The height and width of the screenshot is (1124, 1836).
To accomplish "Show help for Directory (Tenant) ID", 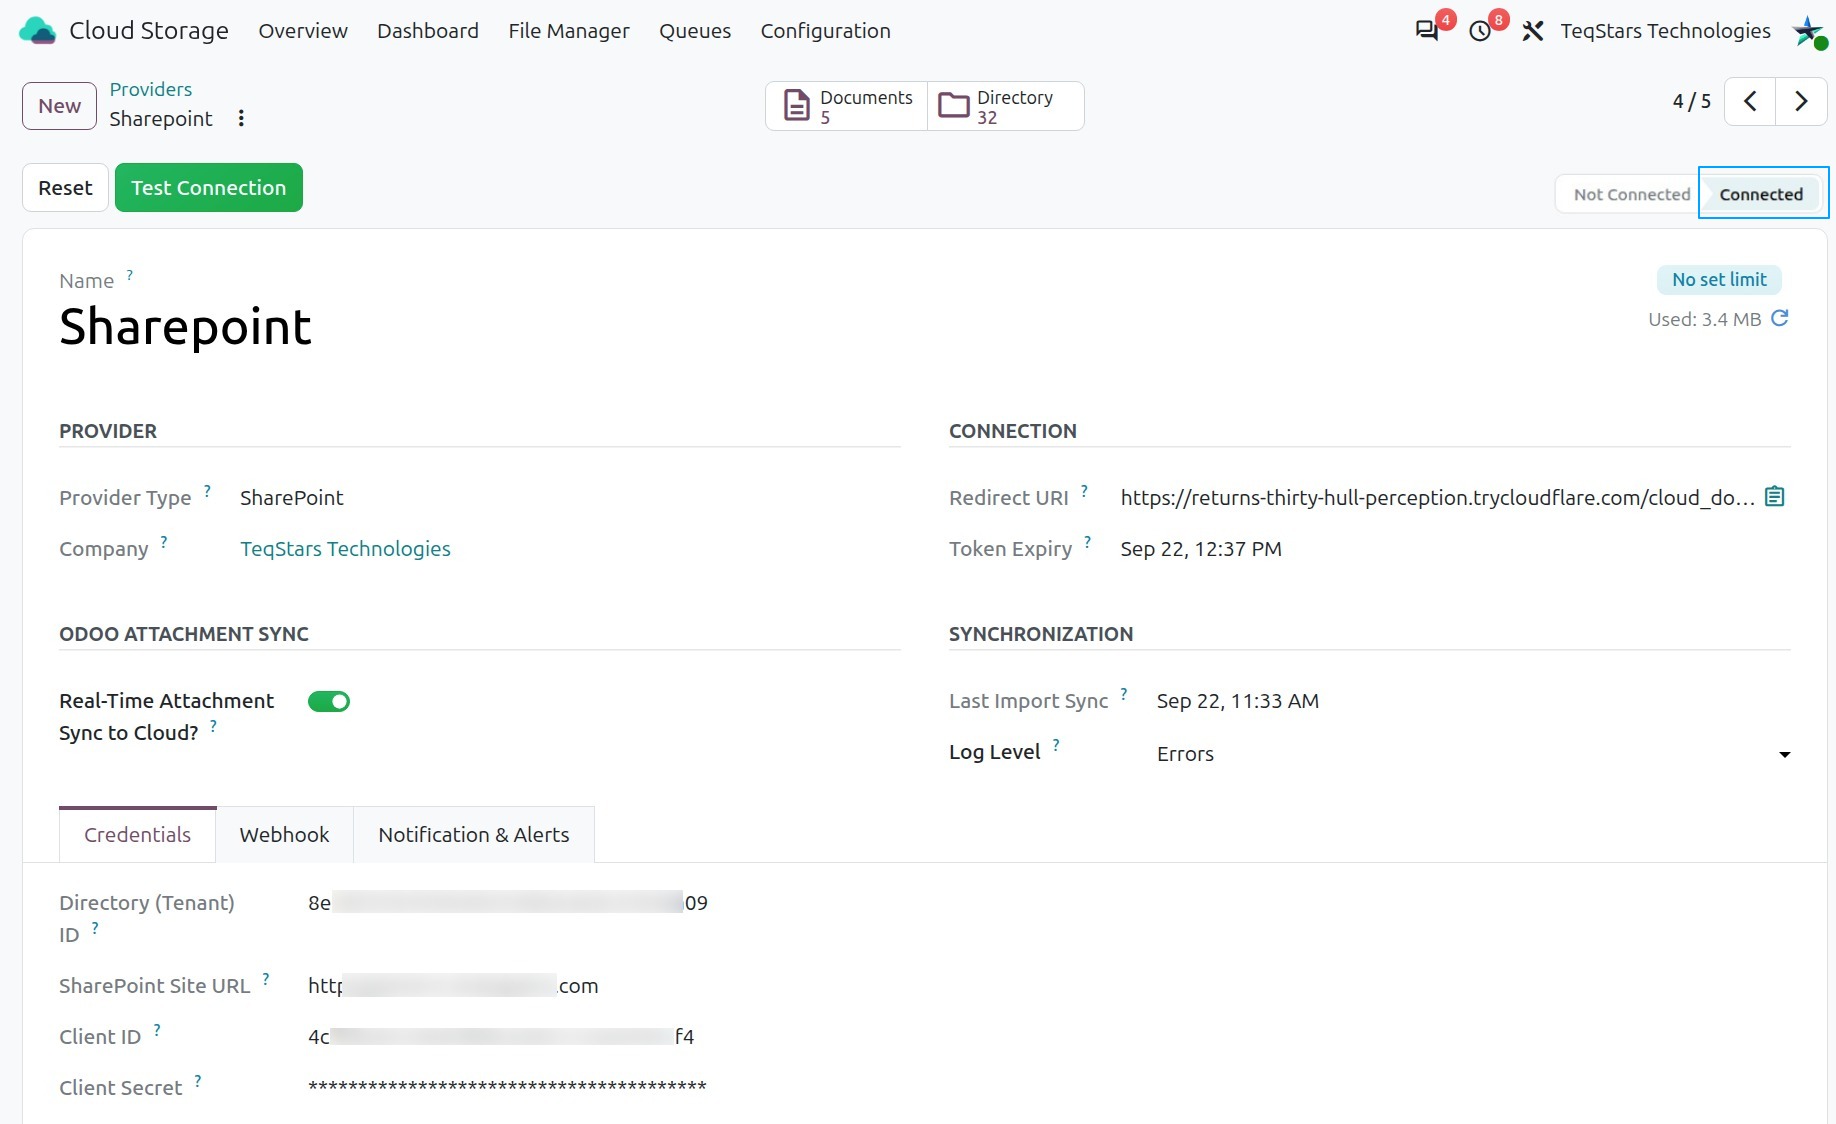I will (95, 927).
